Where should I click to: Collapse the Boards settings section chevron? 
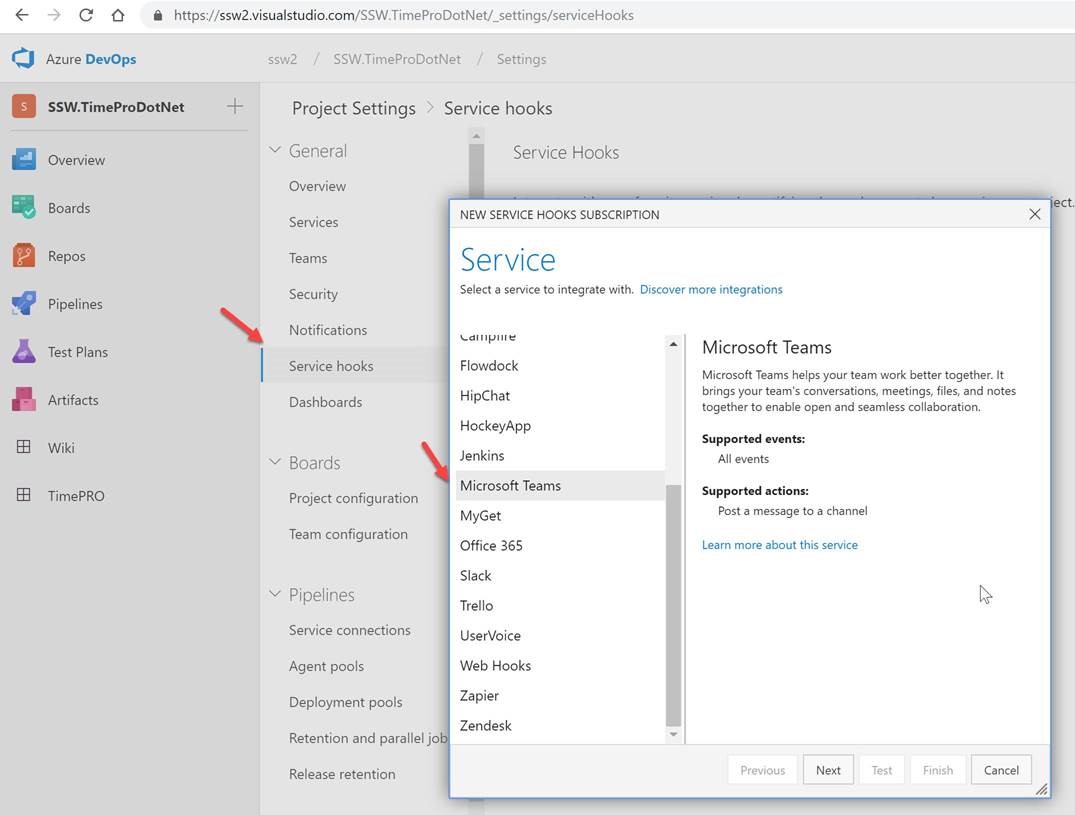pyautogui.click(x=275, y=463)
